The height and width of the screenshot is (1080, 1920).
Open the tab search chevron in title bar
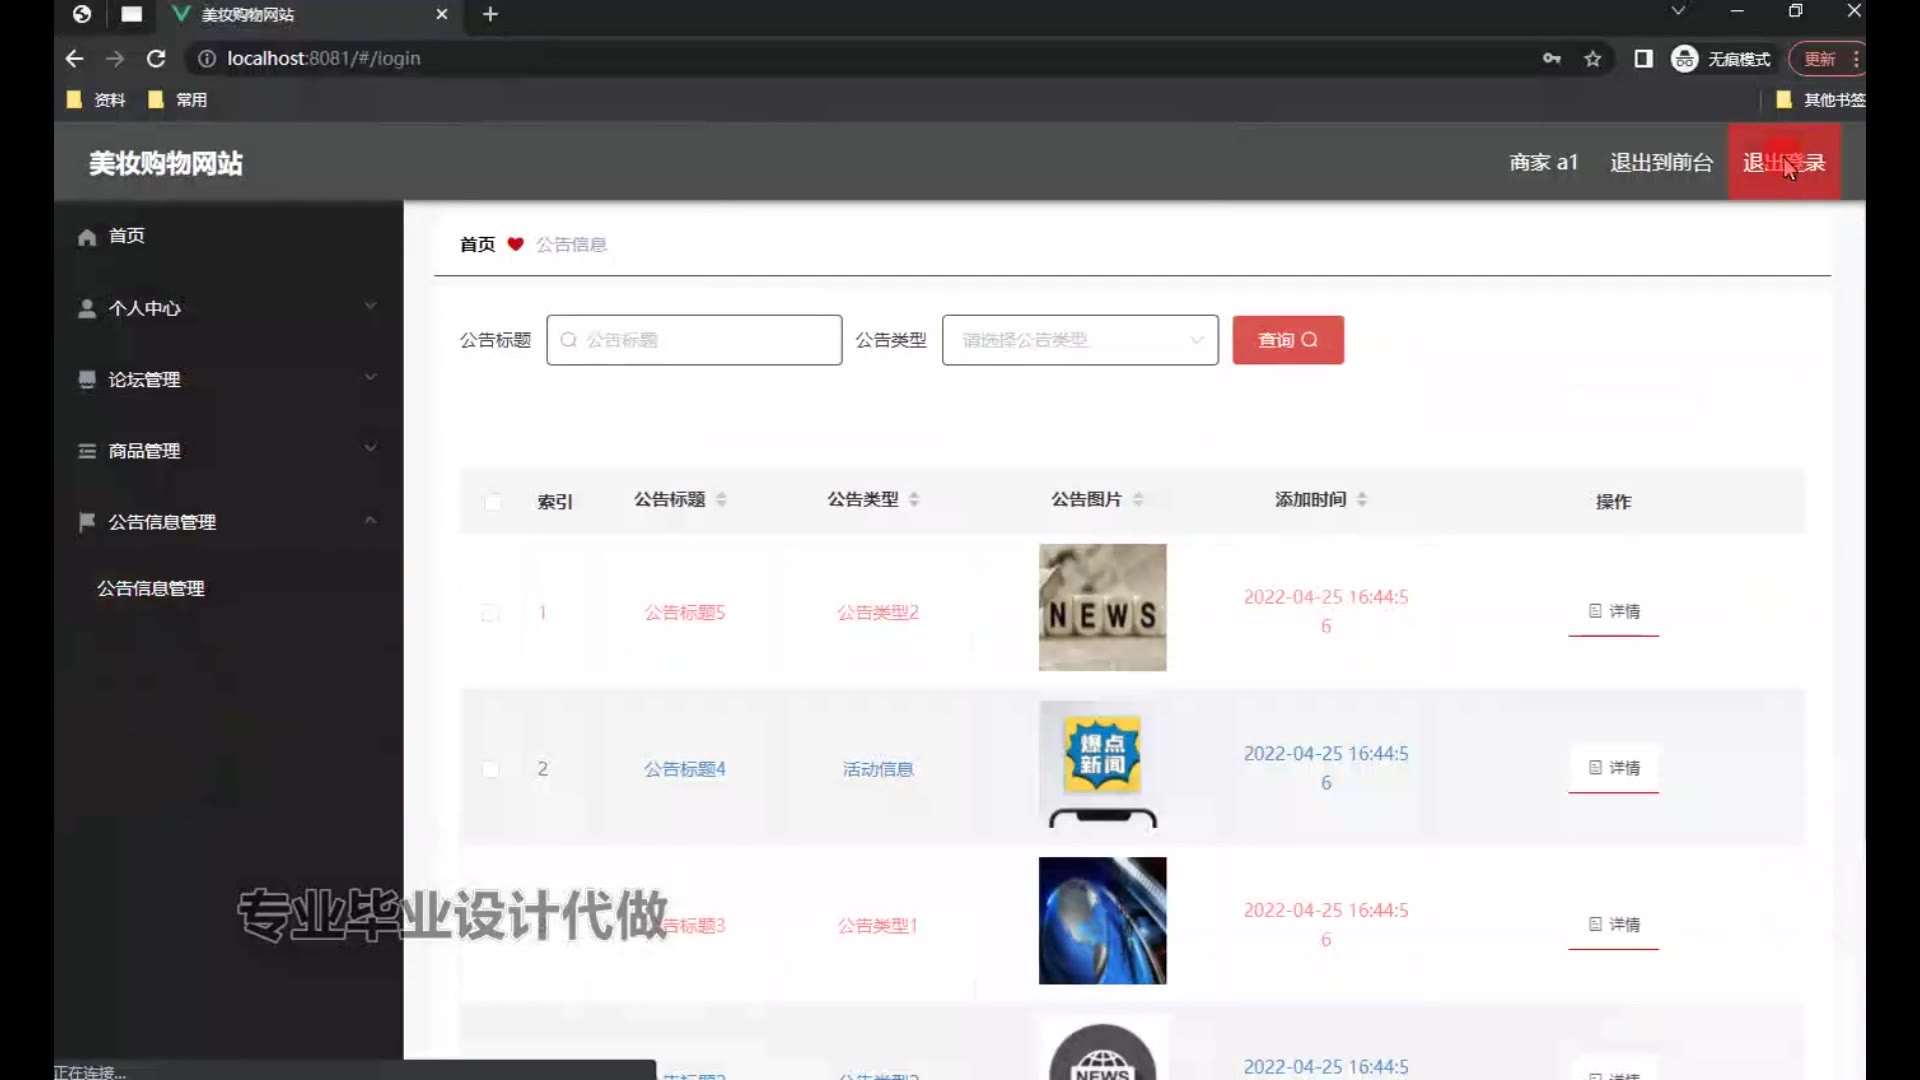[x=1678, y=11]
